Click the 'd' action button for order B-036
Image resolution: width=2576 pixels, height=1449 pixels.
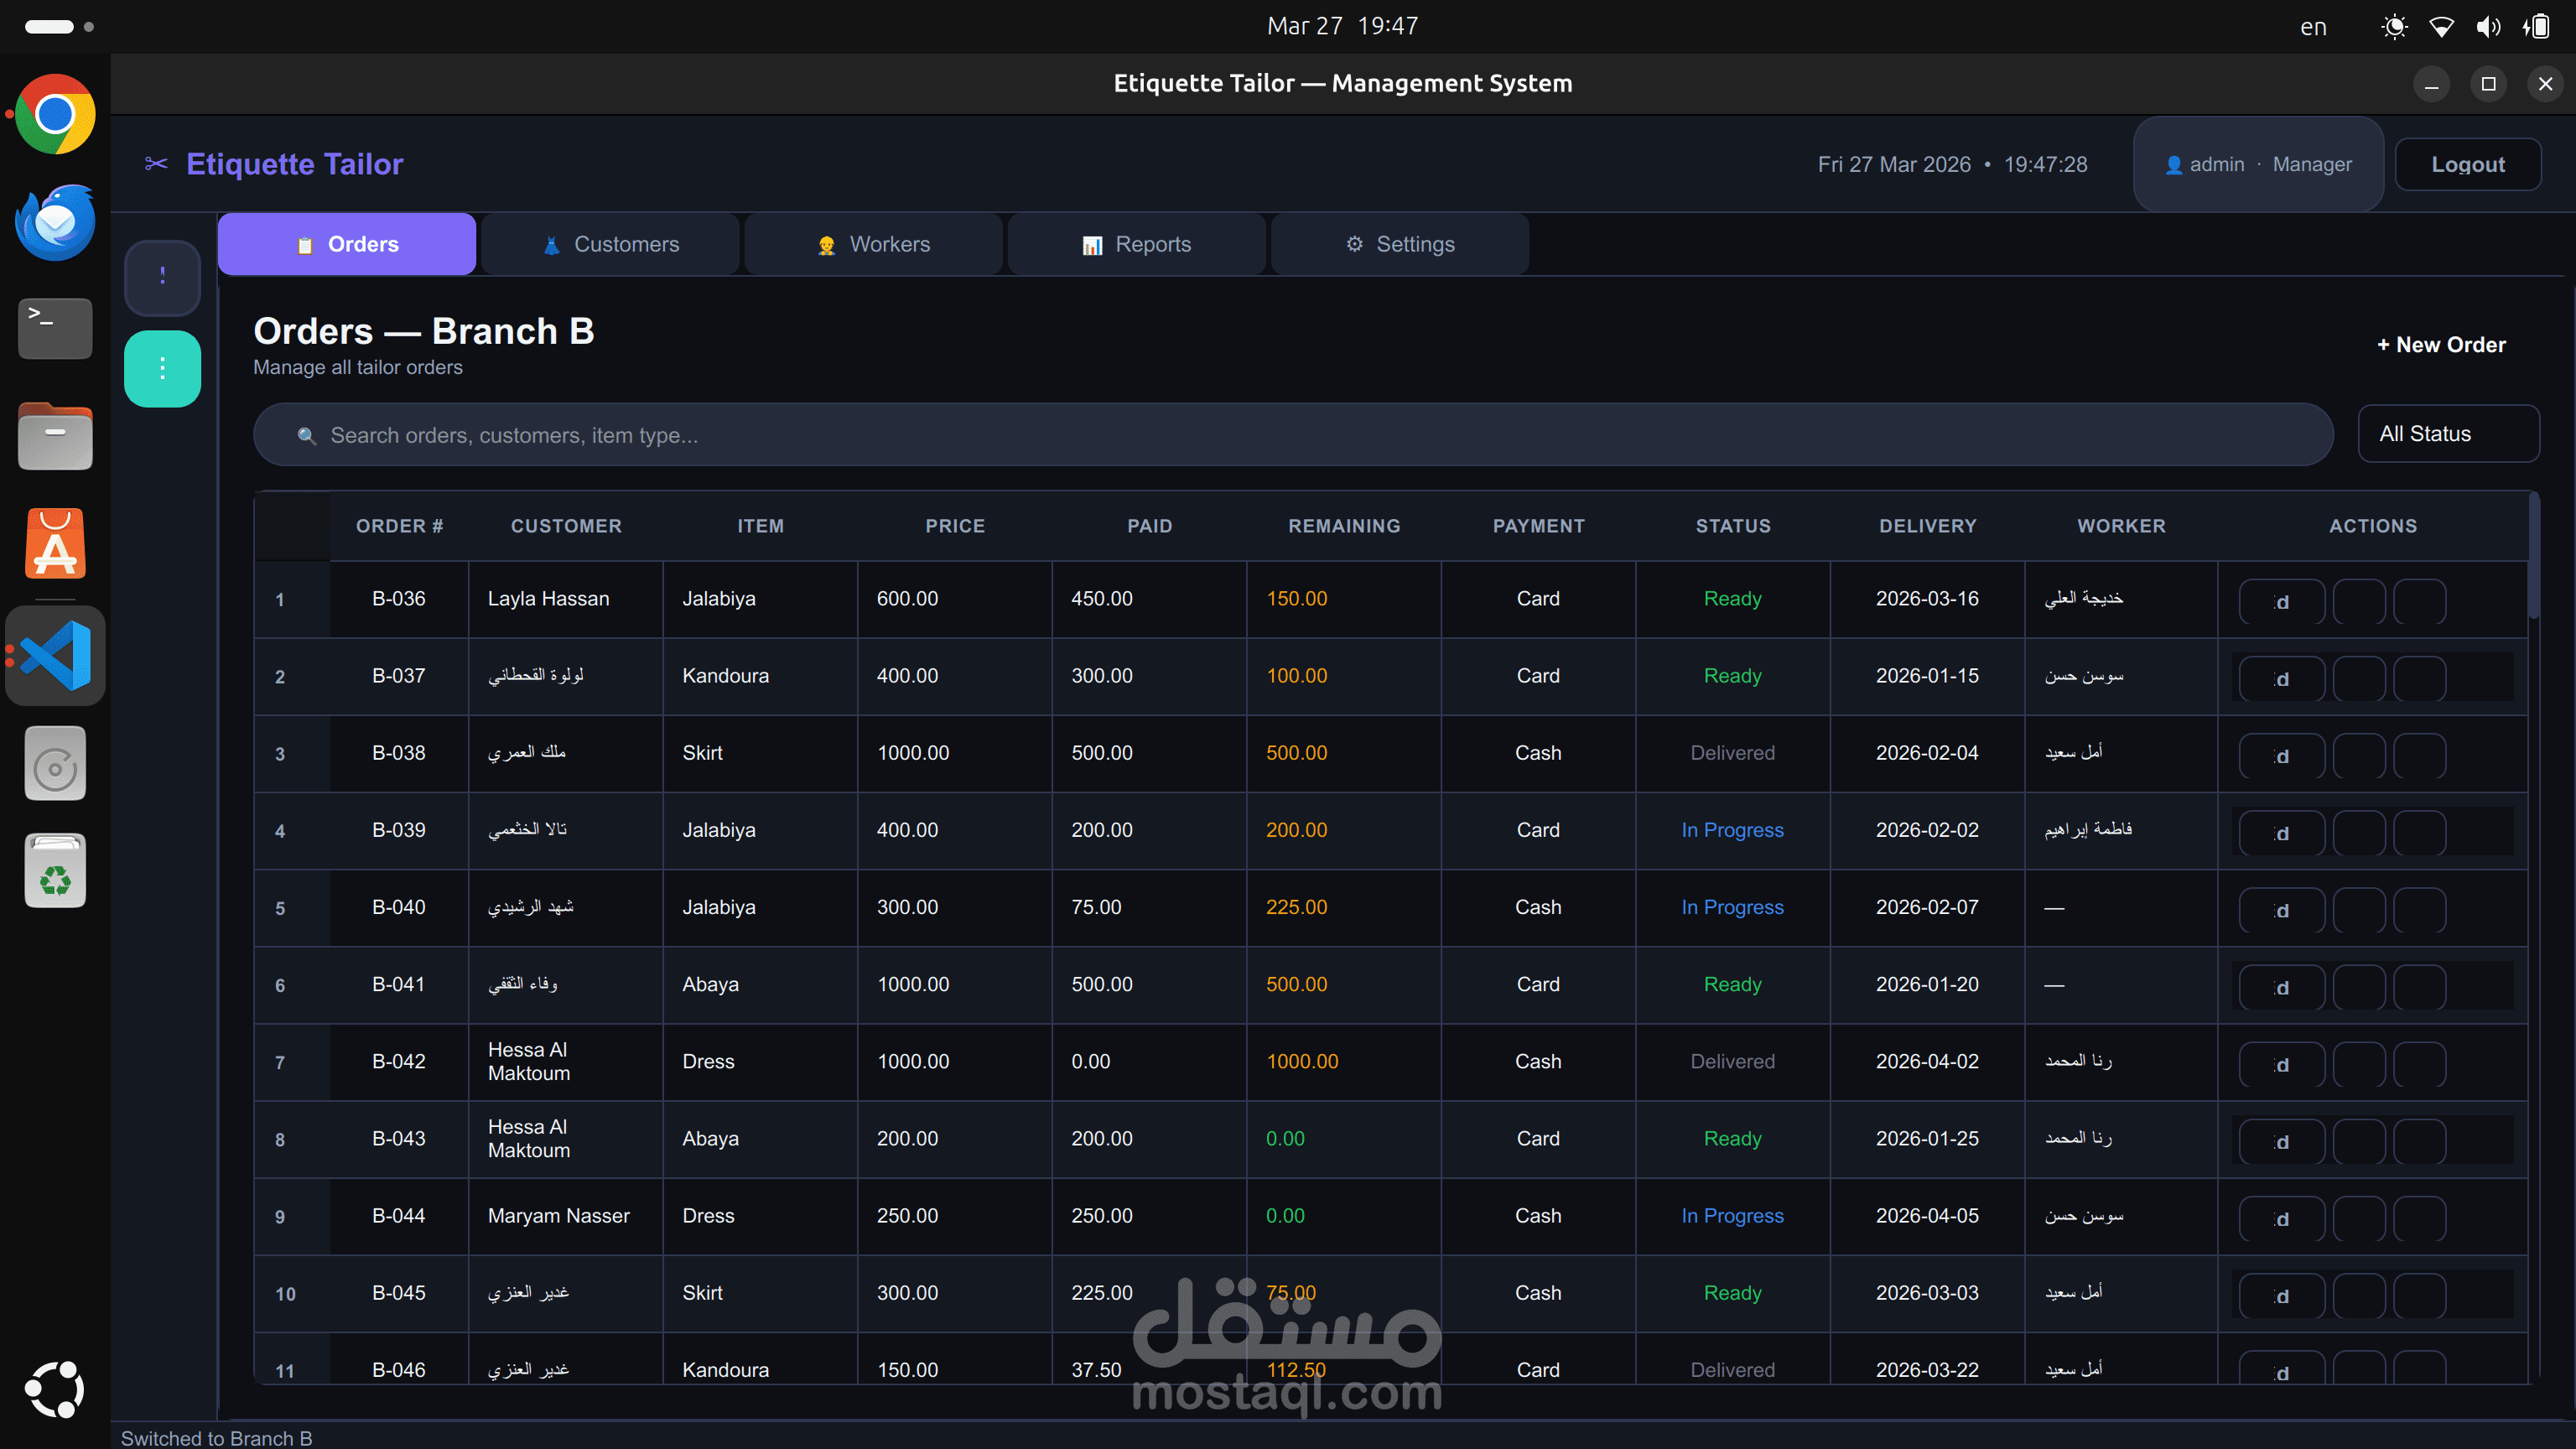[x=2281, y=602]
